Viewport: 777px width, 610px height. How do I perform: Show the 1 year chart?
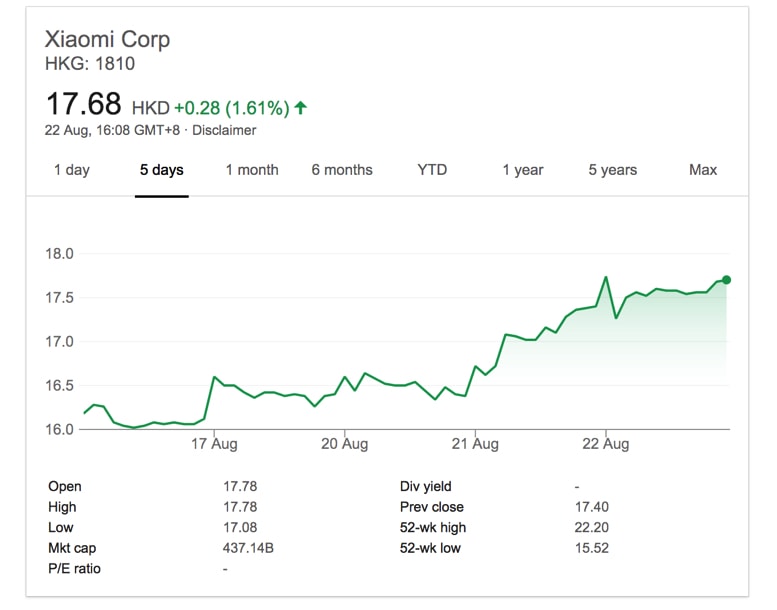click(x=523, y=170)
